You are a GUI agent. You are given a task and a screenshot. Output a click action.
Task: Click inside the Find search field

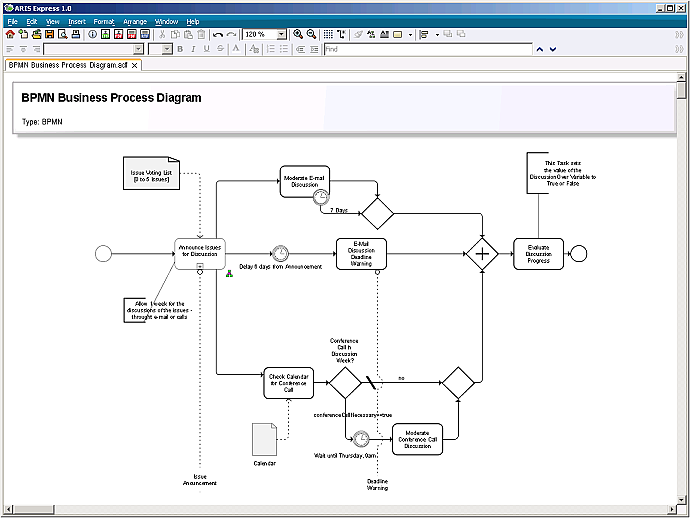click(428, 49)
